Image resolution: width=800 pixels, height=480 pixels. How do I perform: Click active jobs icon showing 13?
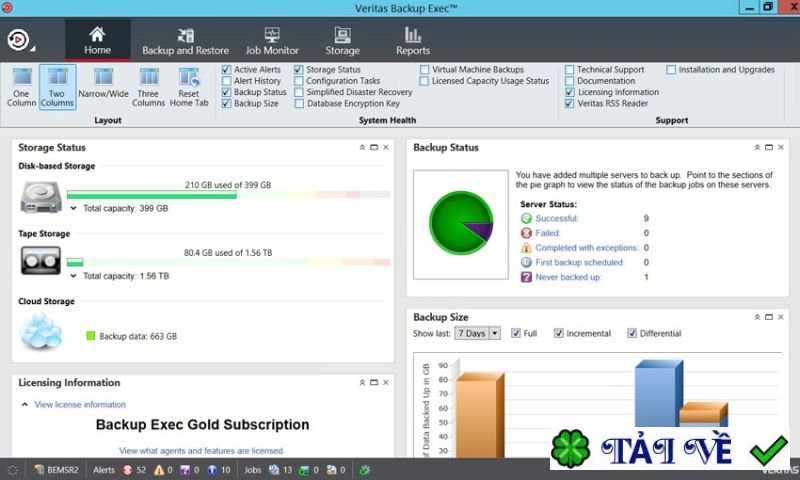click(274, 470)
